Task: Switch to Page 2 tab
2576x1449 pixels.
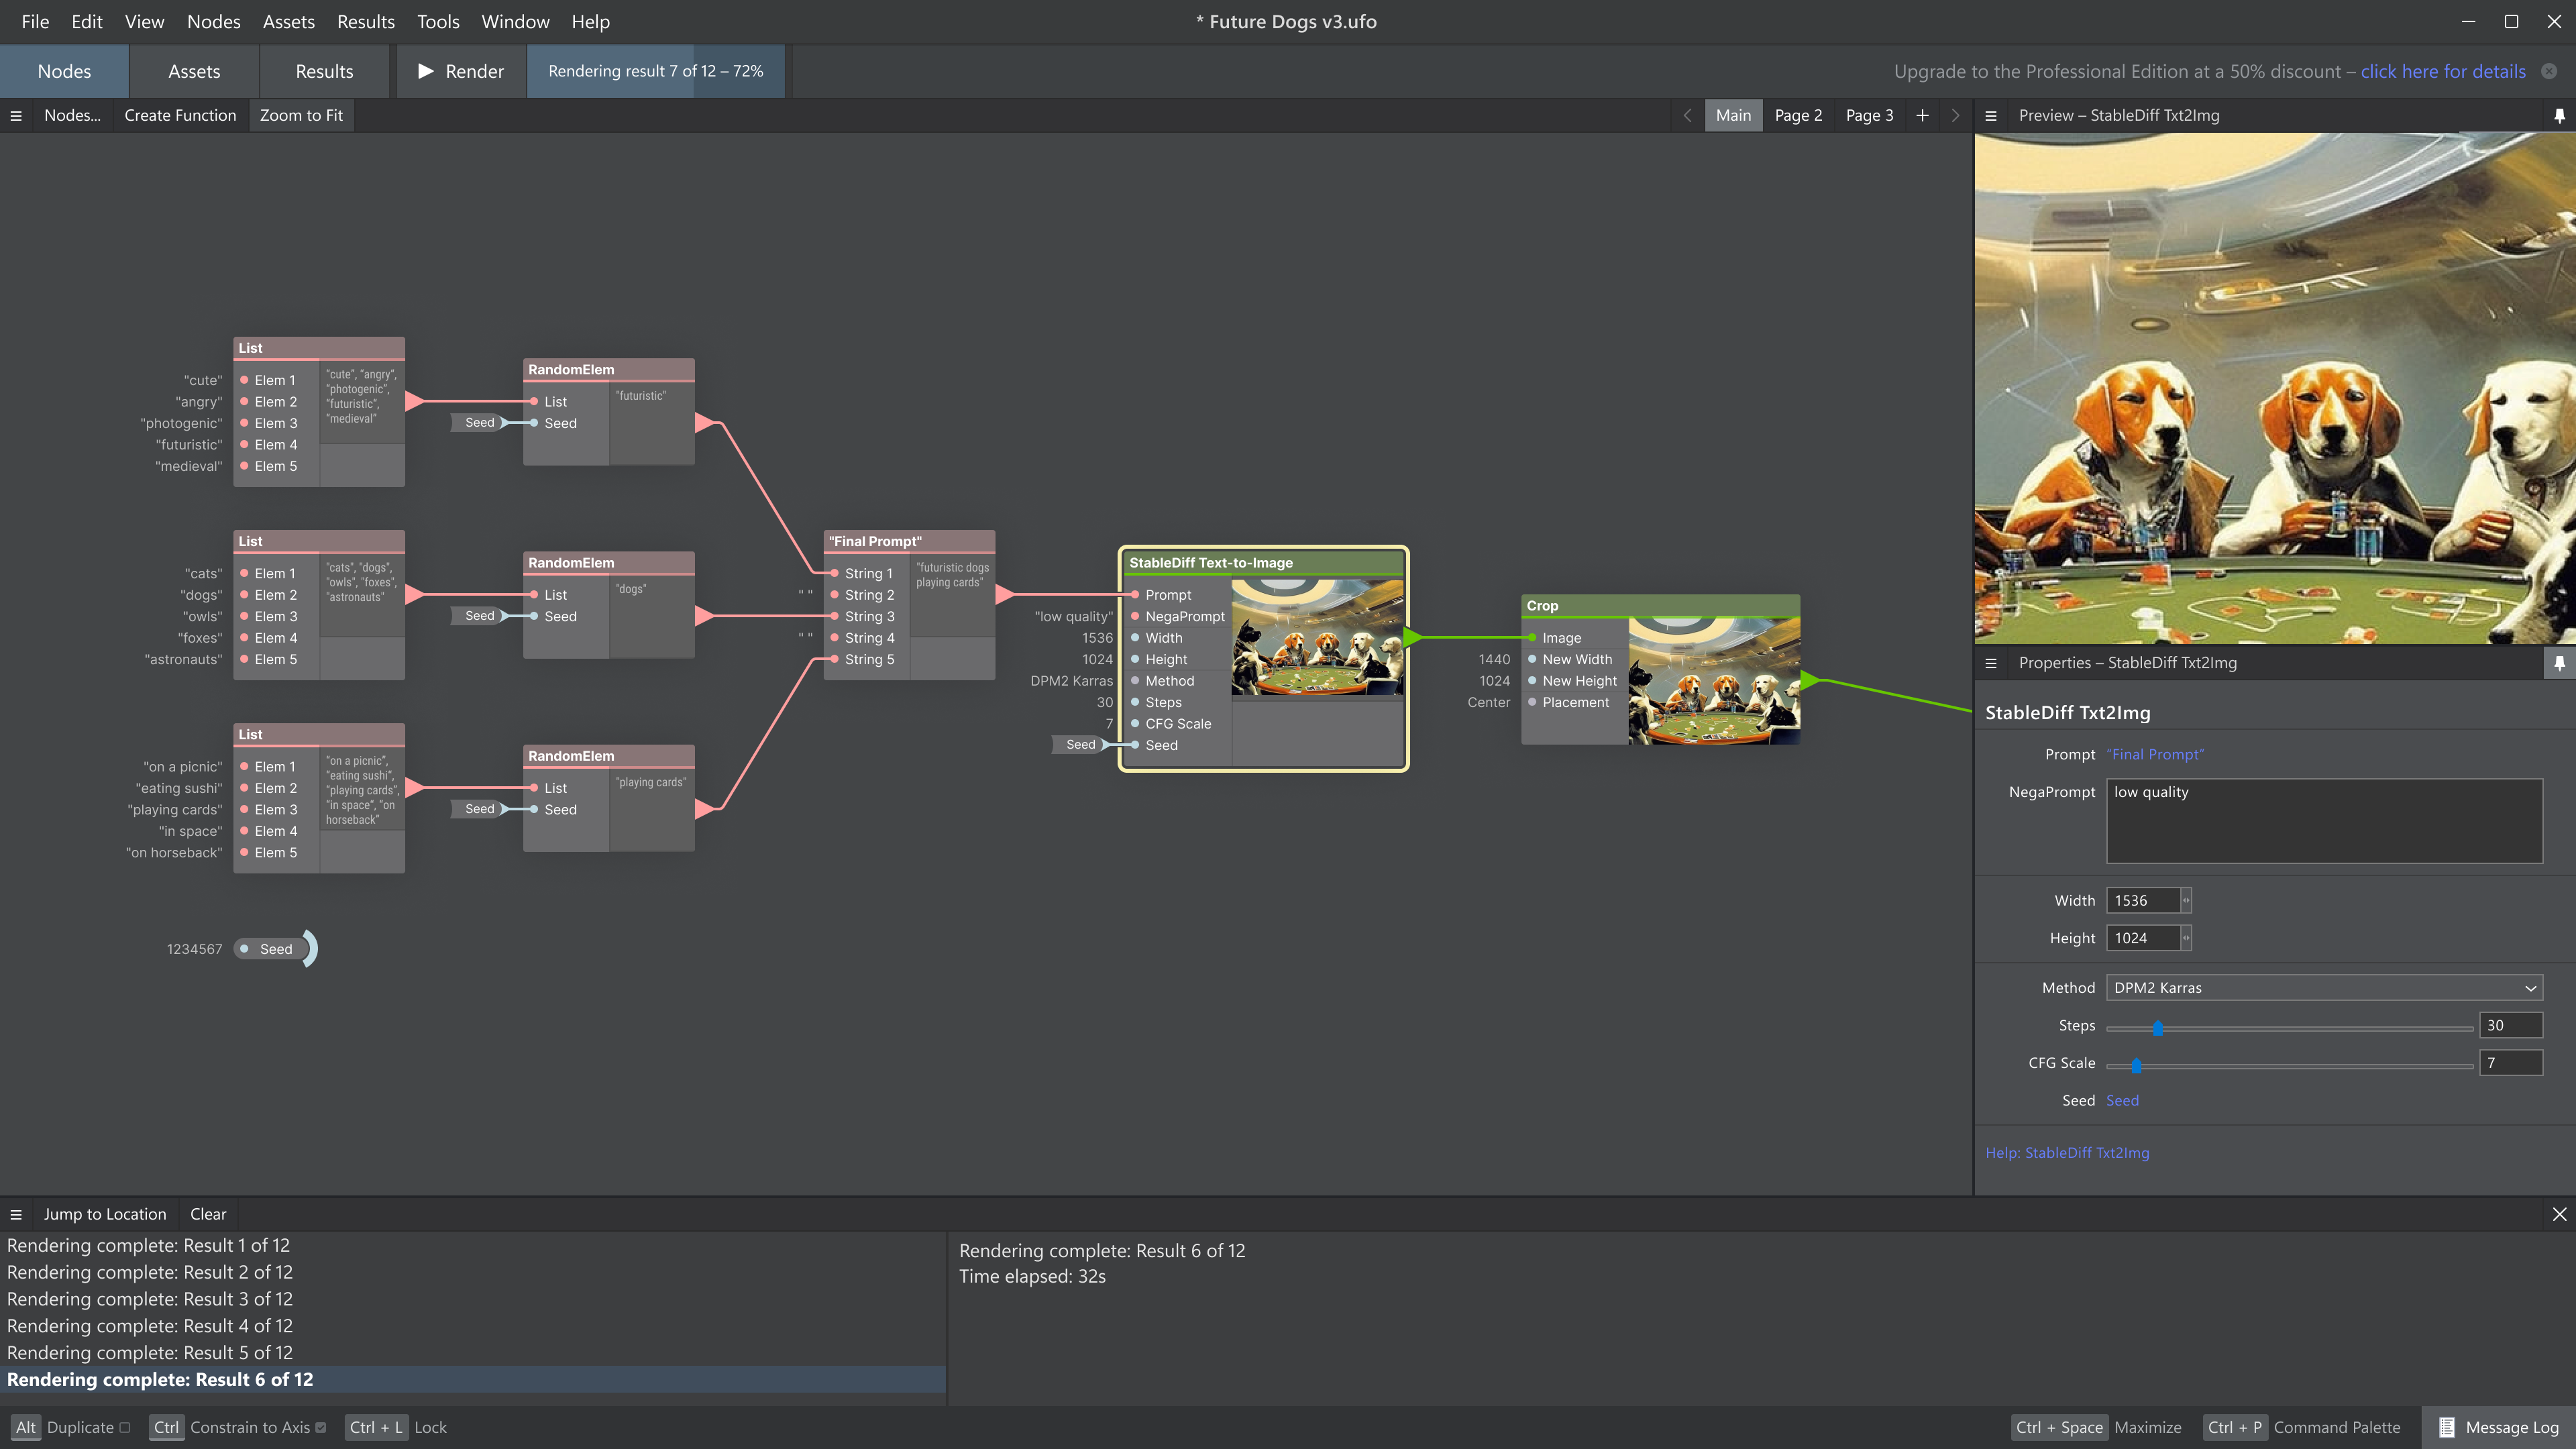Action: pos(1798,115)
